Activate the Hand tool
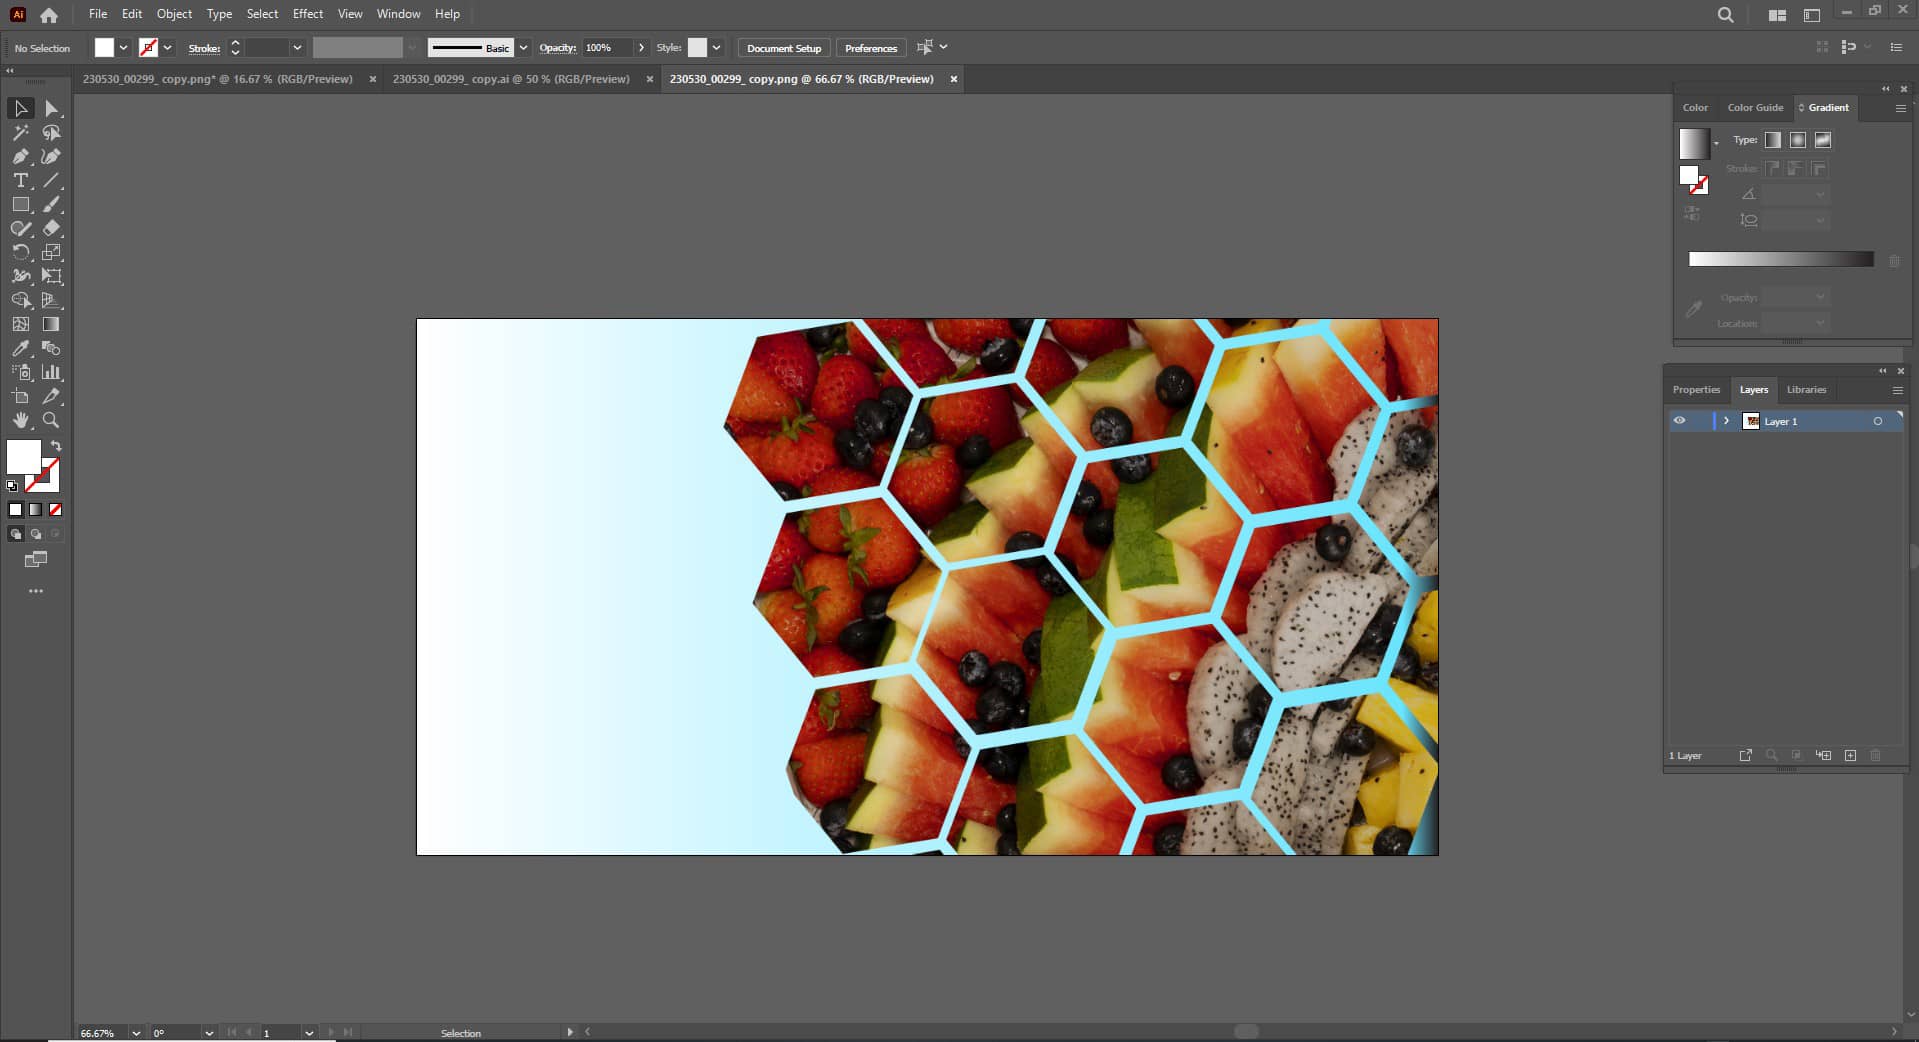1919x1042 pixels. pyautogui.click(x=20, y=420)
